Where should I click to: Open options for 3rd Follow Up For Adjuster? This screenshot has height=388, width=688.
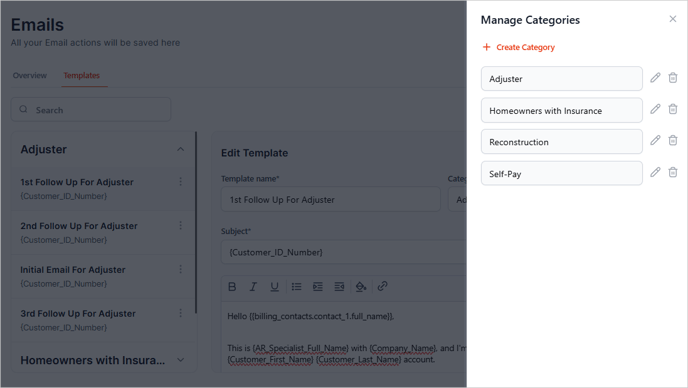[180, 313]
